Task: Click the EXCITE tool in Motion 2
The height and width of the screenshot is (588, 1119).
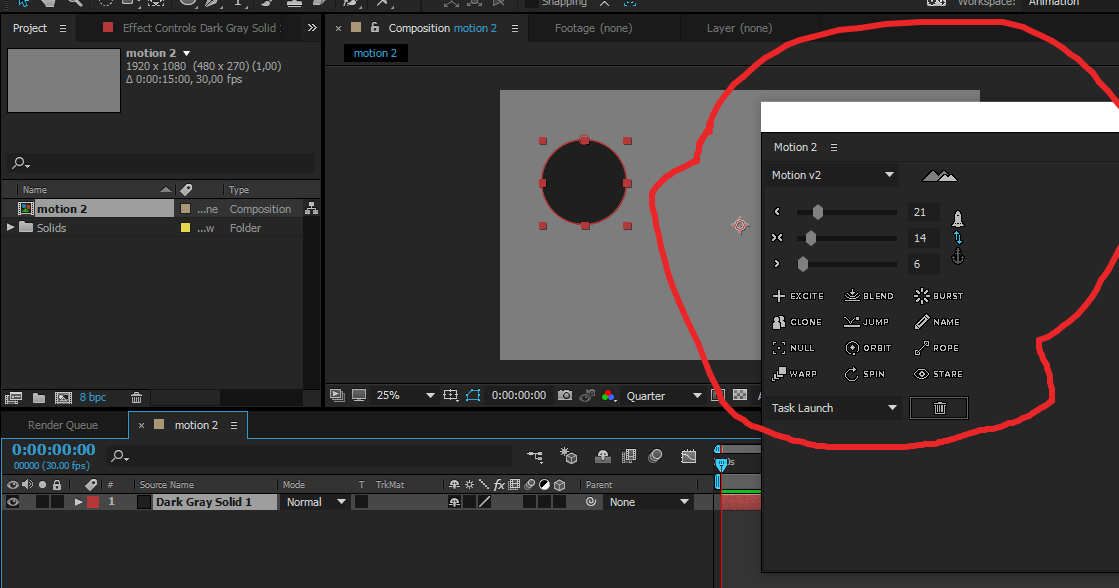Action: click(798, 295)
